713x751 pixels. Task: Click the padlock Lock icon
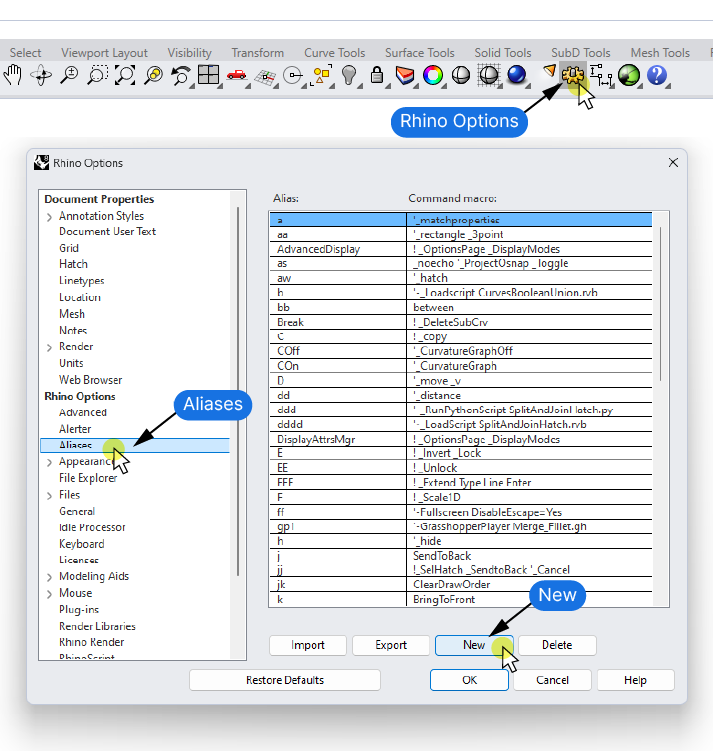(377, 75)
